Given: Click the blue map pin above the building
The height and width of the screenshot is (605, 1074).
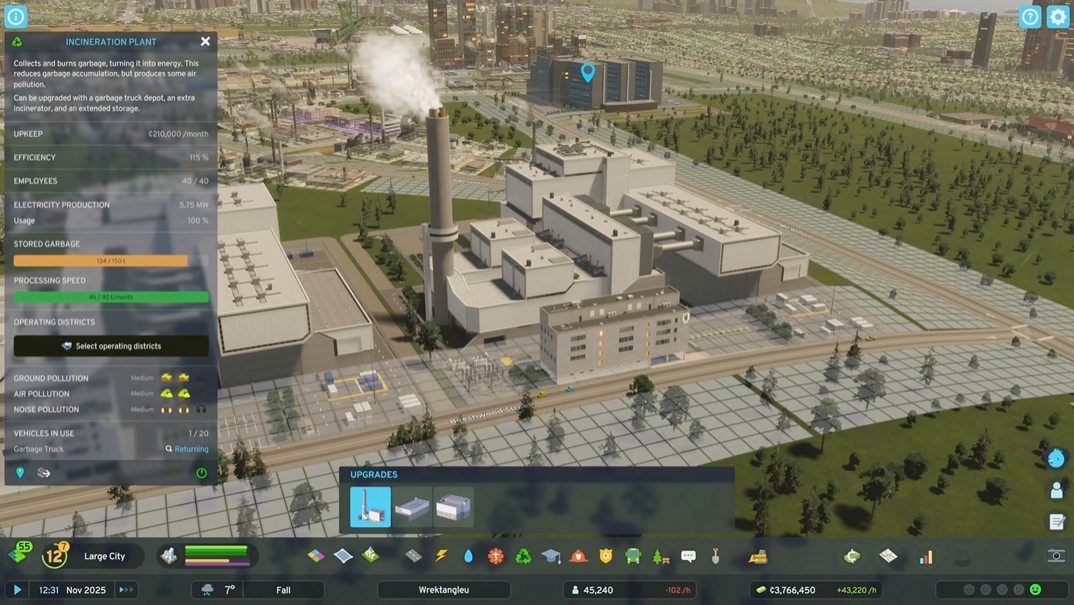Looking at the screenshot, I should click(588, 72).
